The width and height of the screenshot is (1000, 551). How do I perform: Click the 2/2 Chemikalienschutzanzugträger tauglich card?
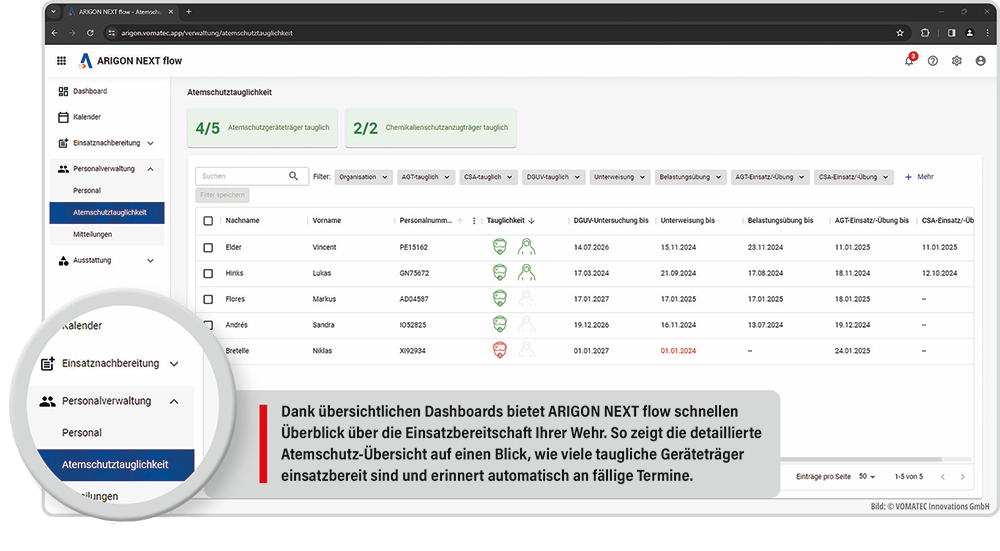(430, 128)
